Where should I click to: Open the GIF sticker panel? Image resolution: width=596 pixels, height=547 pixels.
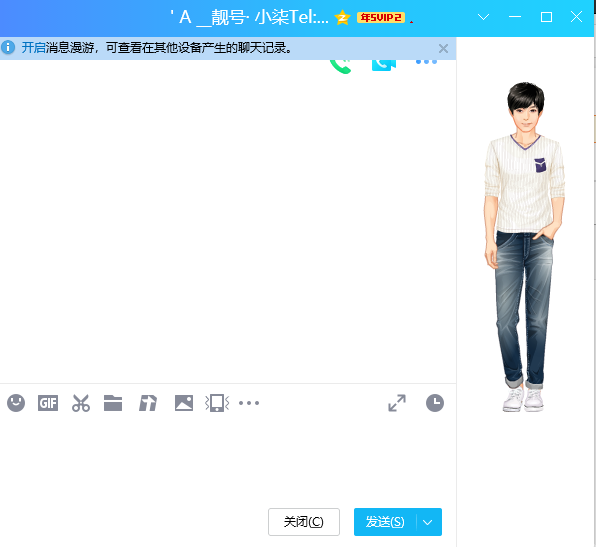pyautogui.click(x=48, y=403)
